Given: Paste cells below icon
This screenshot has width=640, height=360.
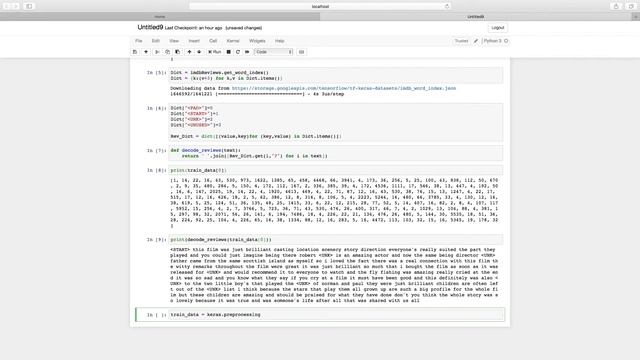Looking at the screenshot, I should 178,52.
